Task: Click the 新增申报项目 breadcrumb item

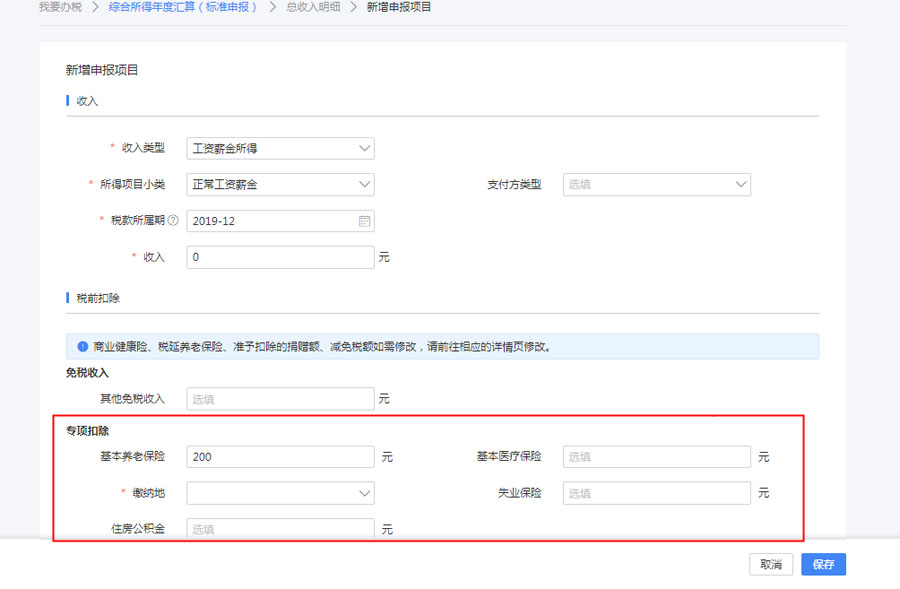Action: [x=399, y=7]
